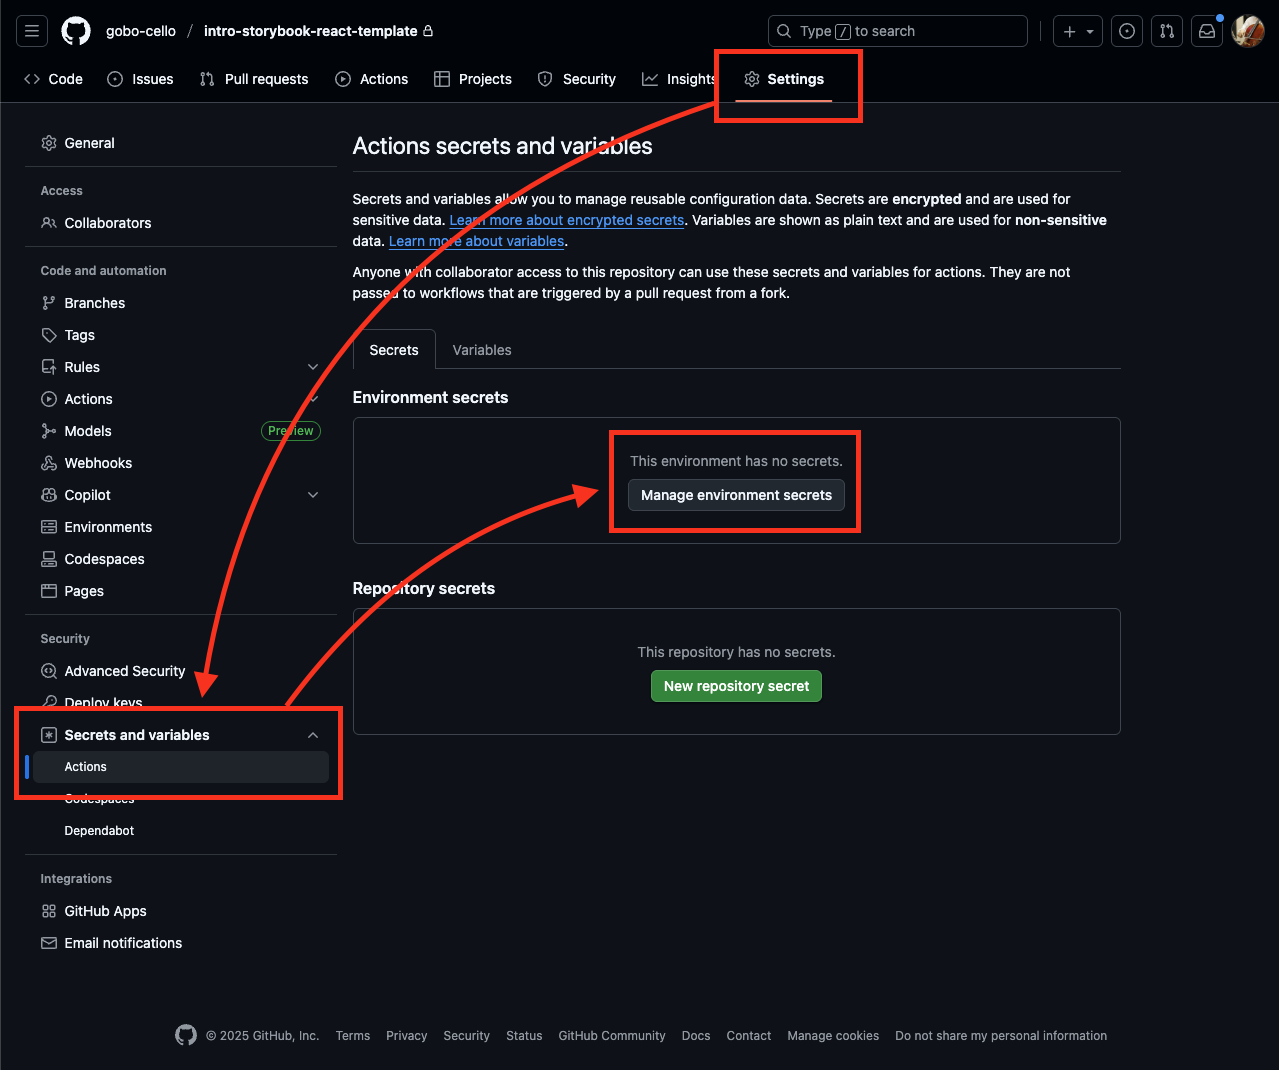Open the footer Privacy link
The image size is (1279, 1070).
click(407, 1036)
